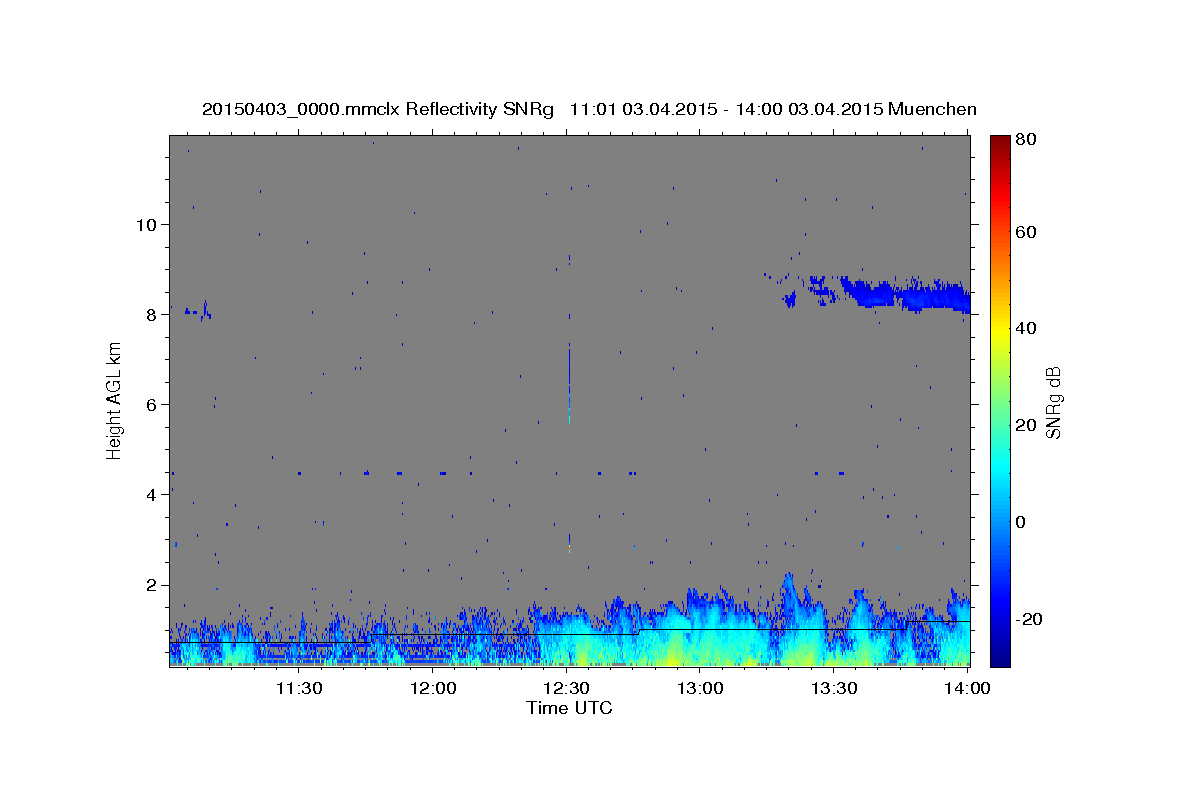The image size is (1200, 800).
Task: Click the 'SNRg dB' colorbar label
Action: 1053,402
